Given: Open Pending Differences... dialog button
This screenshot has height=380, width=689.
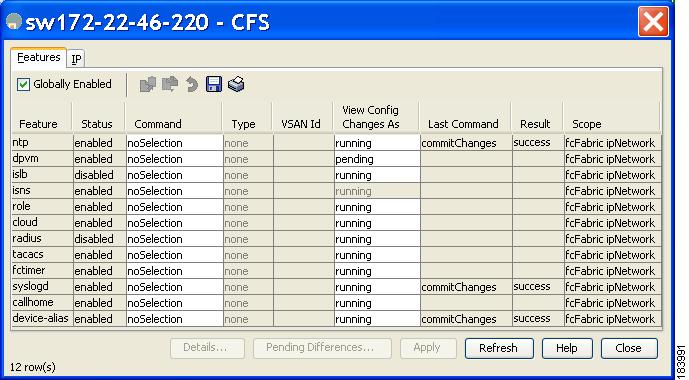Looking at the screenshot, I should tap(322, 348).
